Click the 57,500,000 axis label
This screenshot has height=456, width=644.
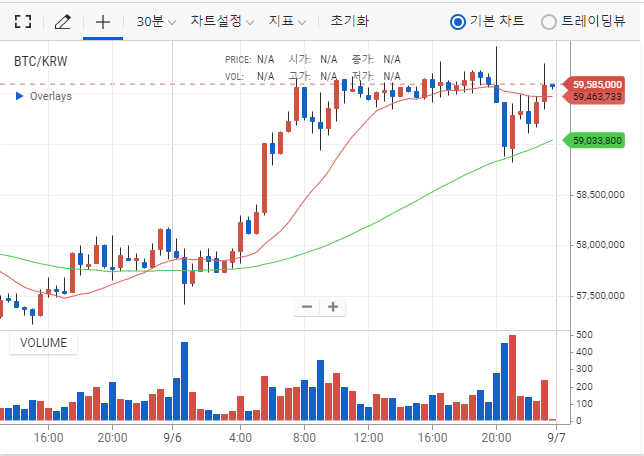pyautogui.click(x=600, y=296)
